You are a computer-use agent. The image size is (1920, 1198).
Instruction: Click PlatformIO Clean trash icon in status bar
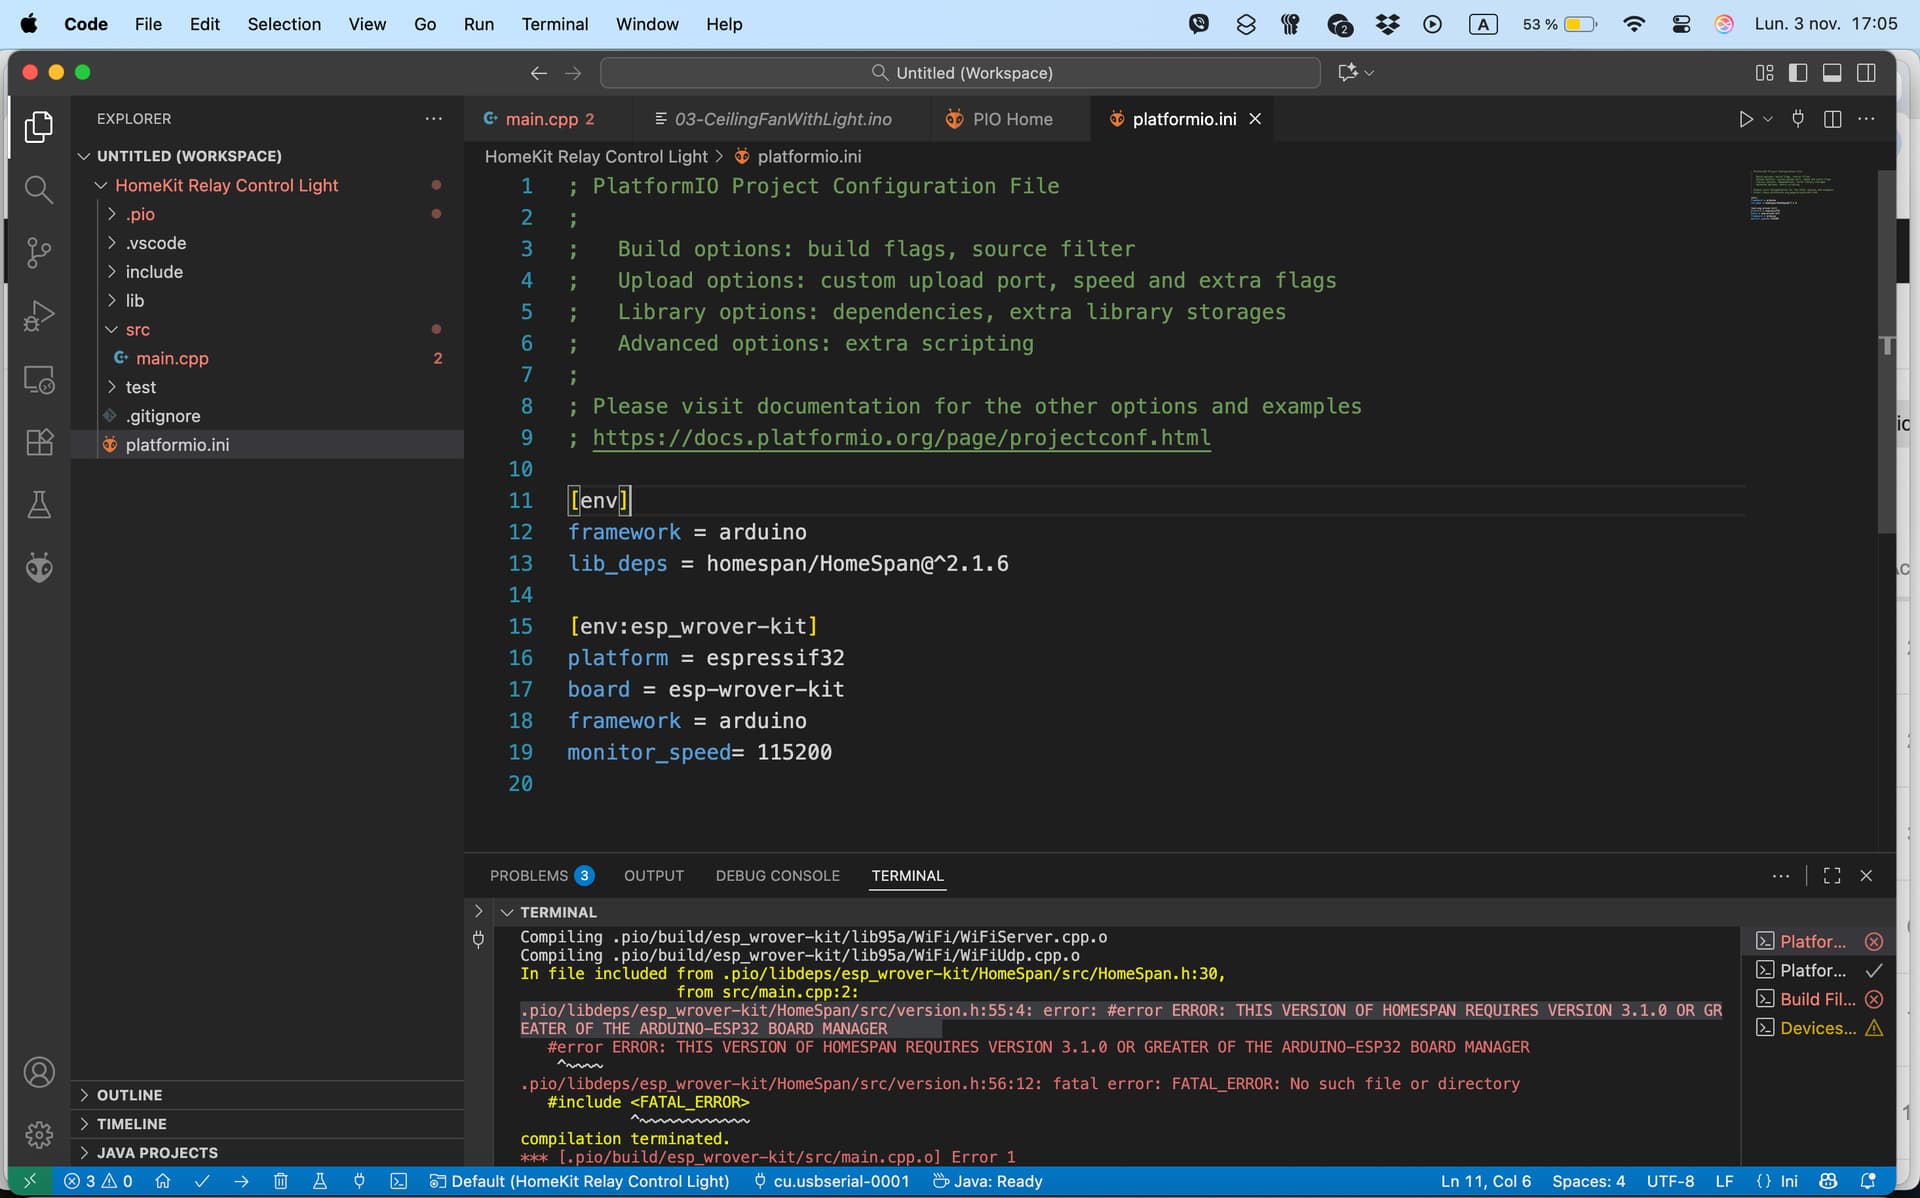click(281, 1181)
